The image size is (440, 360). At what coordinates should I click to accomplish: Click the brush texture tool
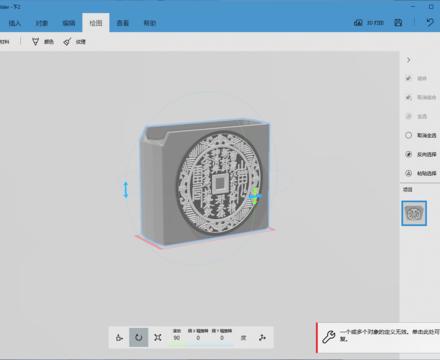[67, 42]
